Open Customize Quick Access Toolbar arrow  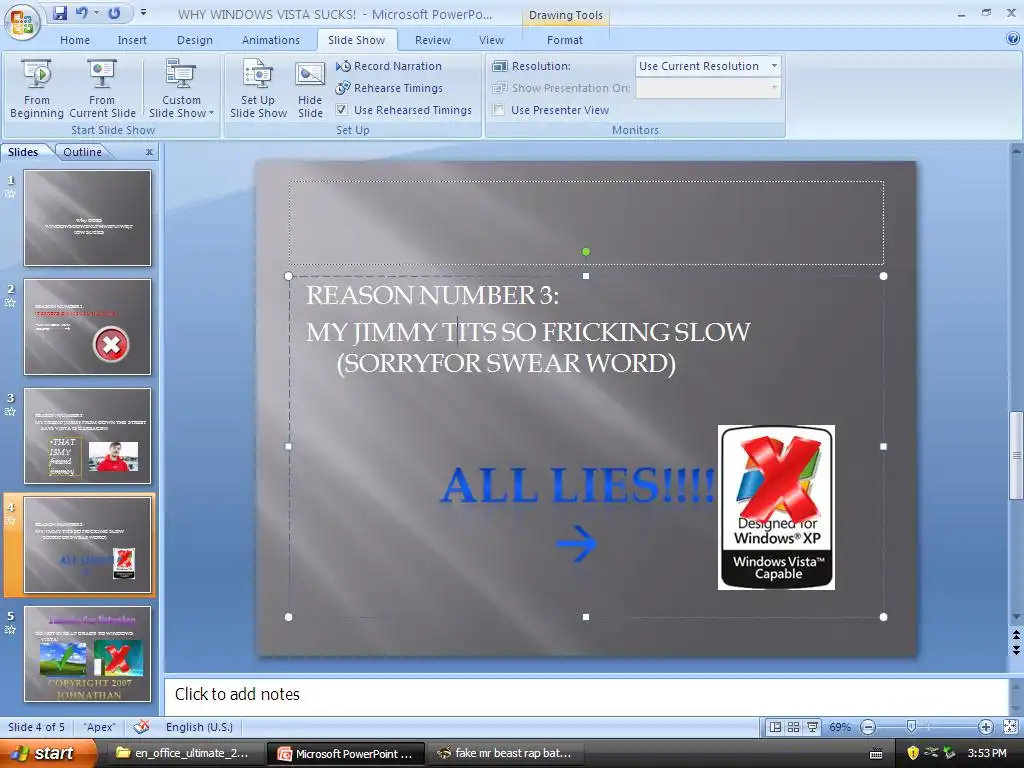[143, 13]
